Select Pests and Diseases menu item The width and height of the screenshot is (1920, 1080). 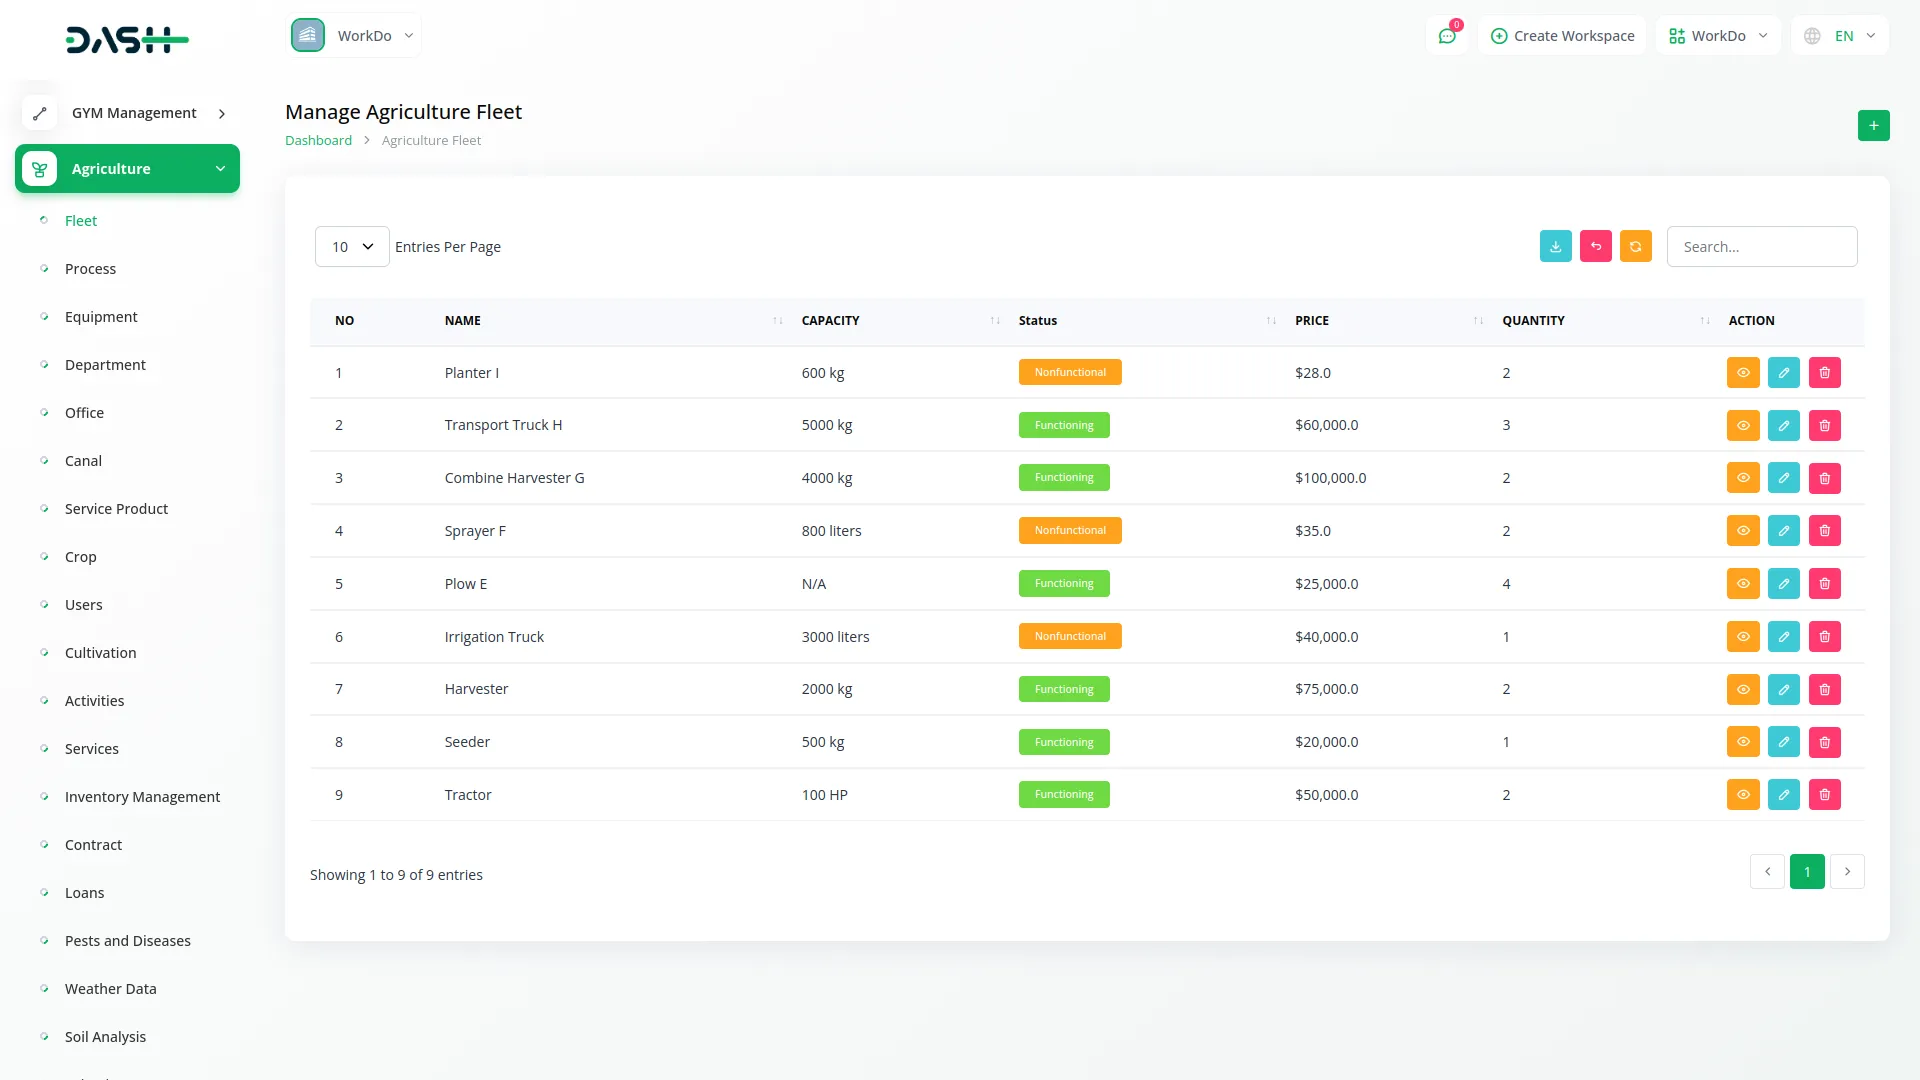click(x=127, y=941)
